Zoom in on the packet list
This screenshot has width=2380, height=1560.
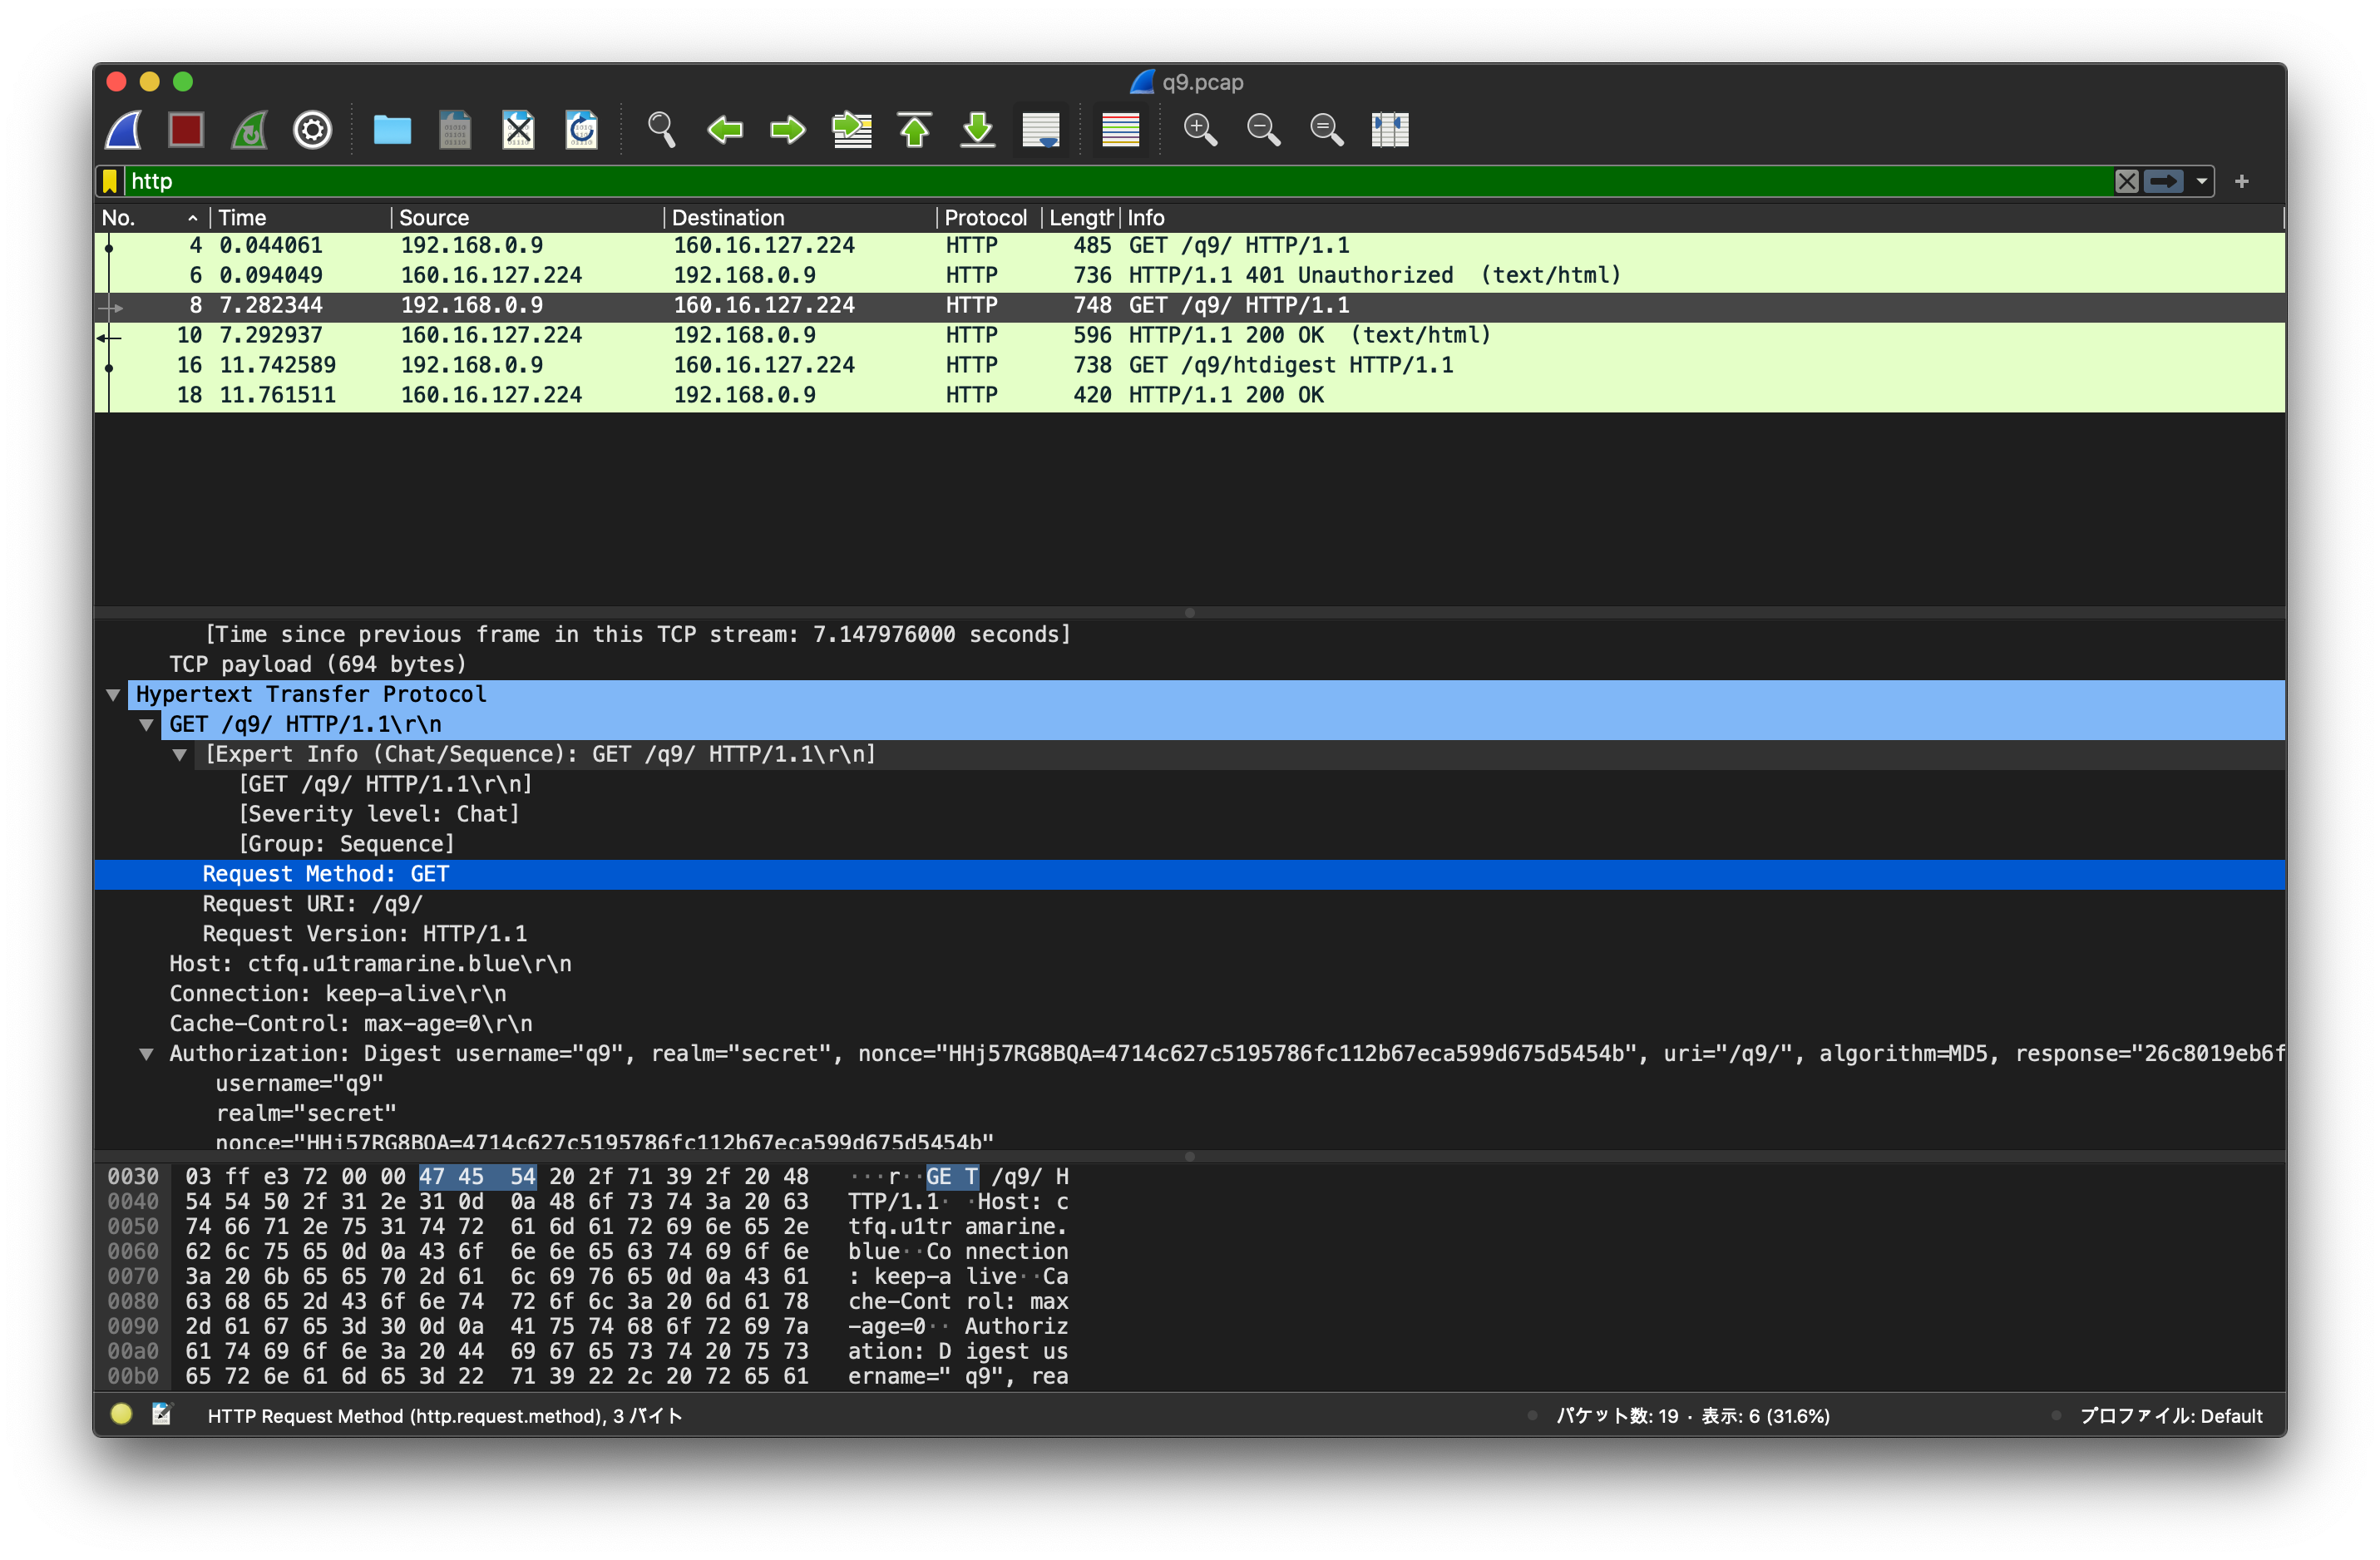(x=1202, y=130)
